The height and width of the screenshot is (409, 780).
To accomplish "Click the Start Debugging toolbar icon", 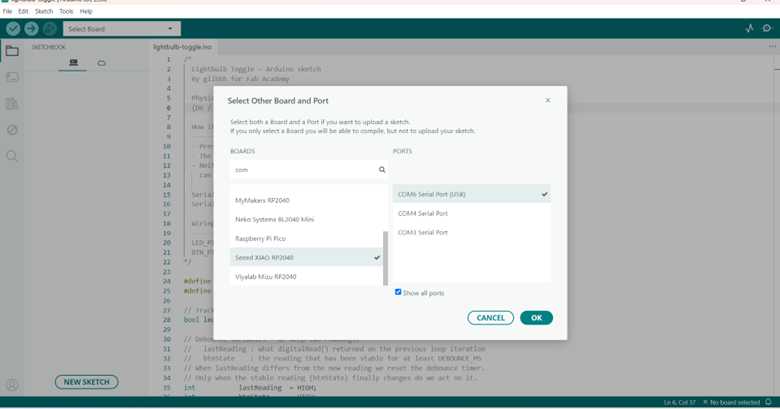I will pos(49,29).
